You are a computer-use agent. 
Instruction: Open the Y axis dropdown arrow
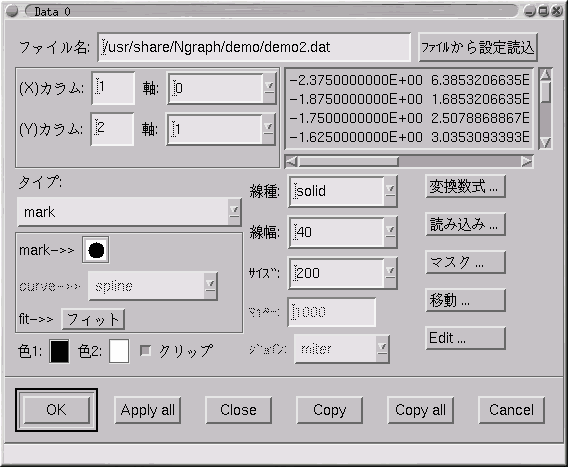(268, 129)
